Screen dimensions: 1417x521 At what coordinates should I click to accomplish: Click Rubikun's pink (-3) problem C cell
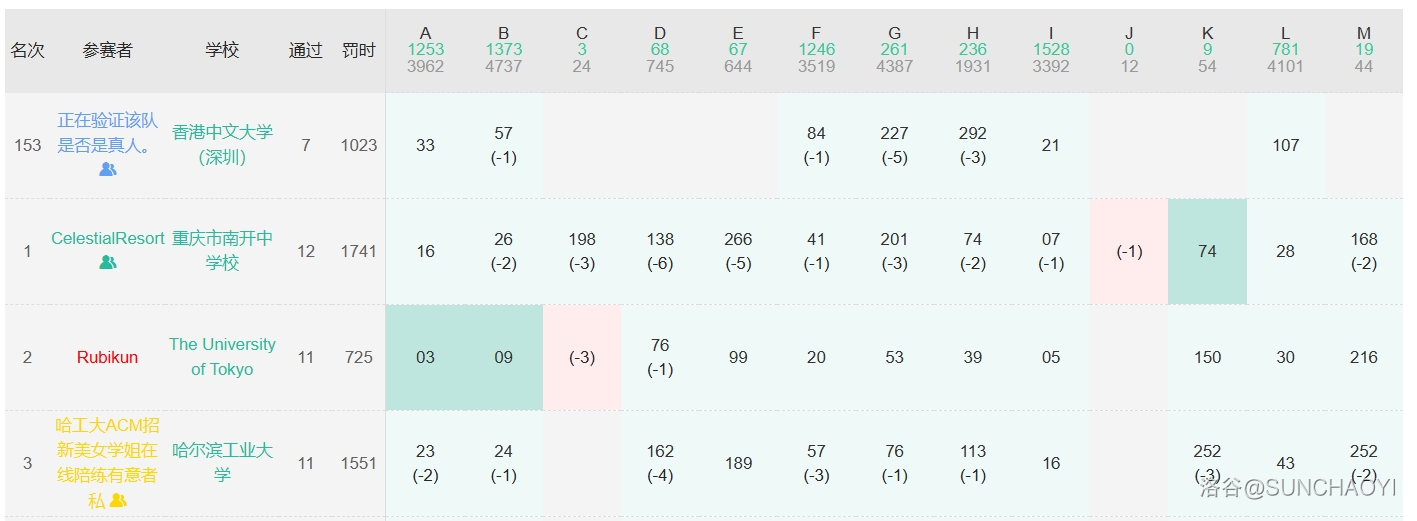tap(581, 357)
